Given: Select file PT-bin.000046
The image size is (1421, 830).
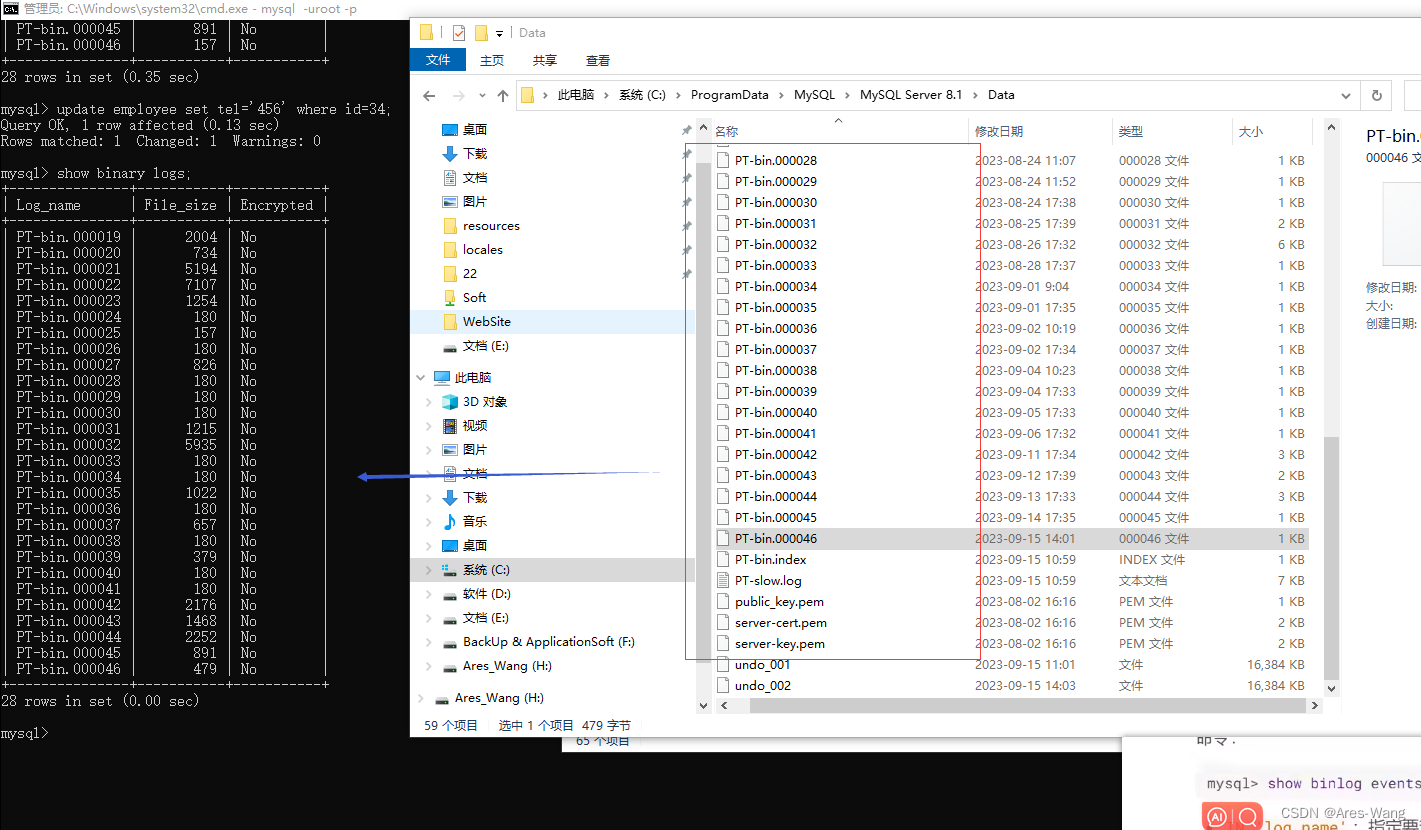Looking at the screenshot, I should (776, 538).
